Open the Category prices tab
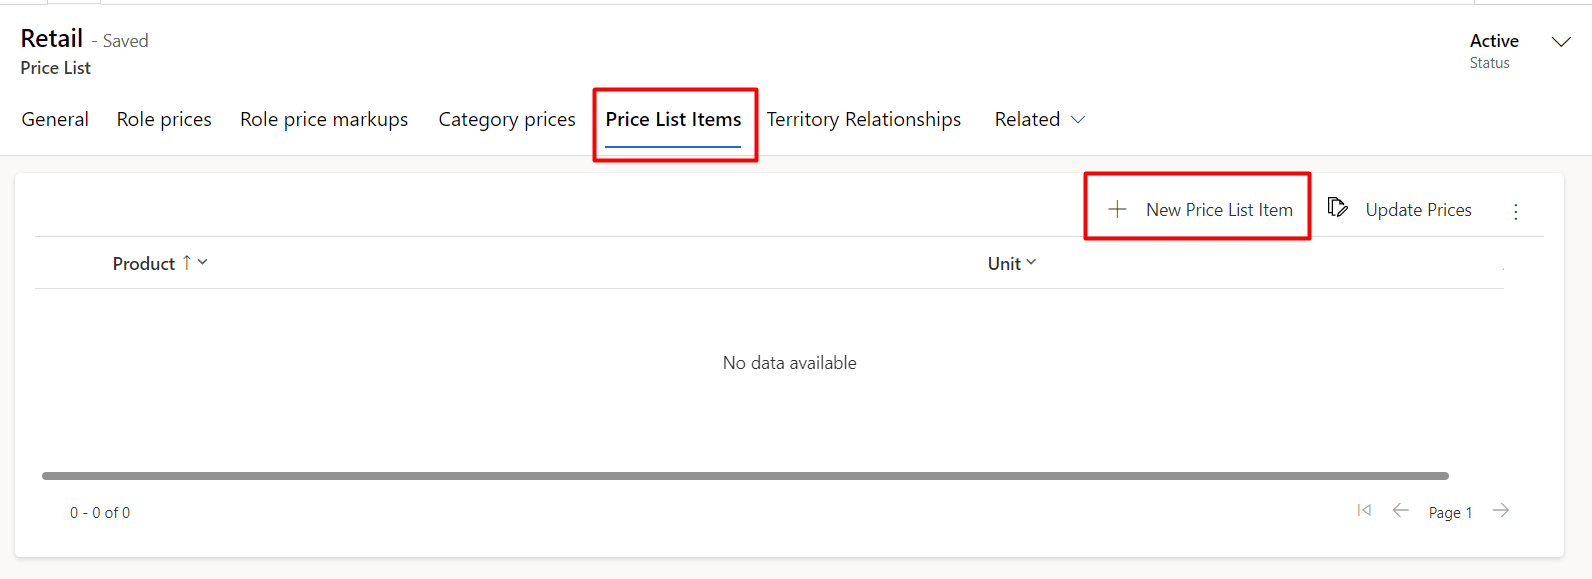The height and width of the screenshot is (579, 1592). pos(506,119)
